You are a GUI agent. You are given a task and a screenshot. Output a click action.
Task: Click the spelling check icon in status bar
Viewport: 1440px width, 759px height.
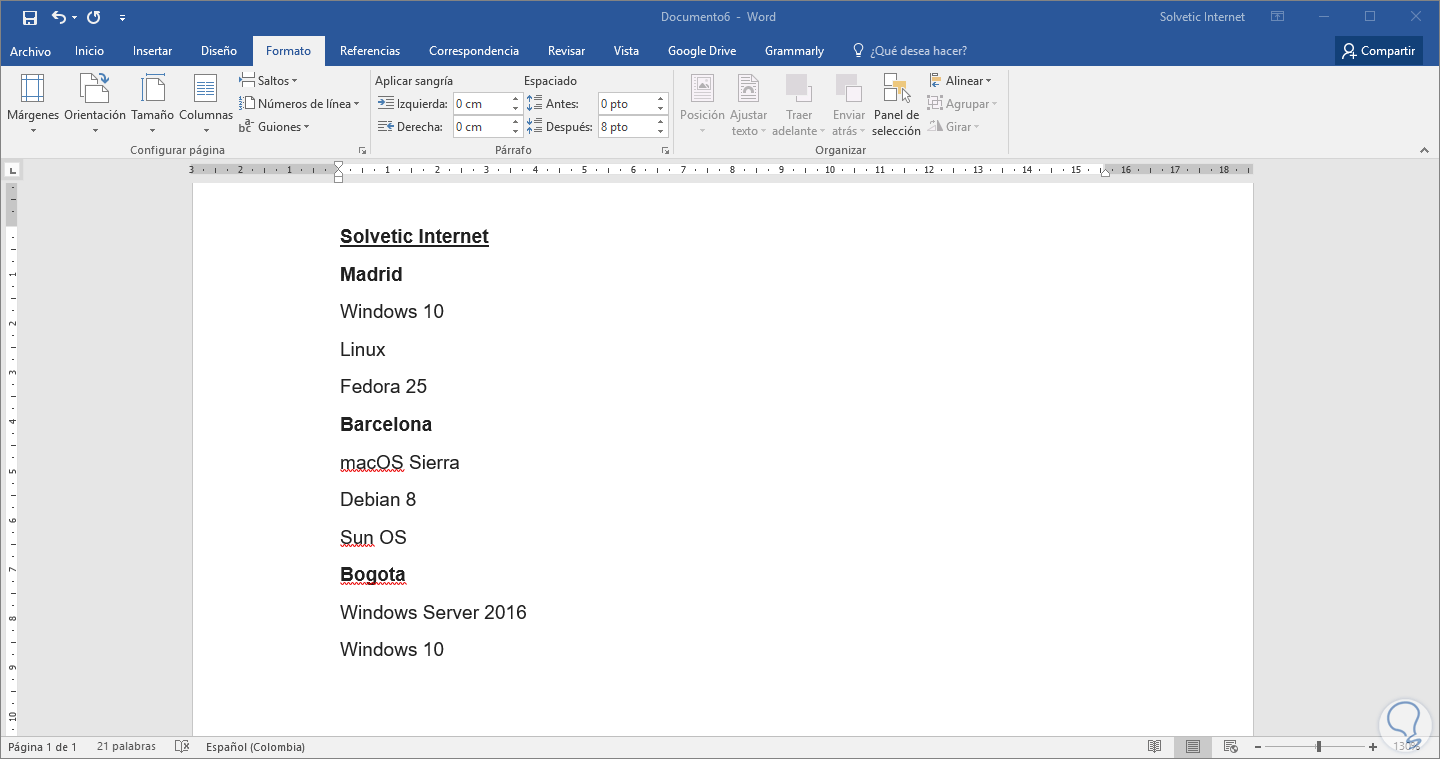tap(182, 746)
